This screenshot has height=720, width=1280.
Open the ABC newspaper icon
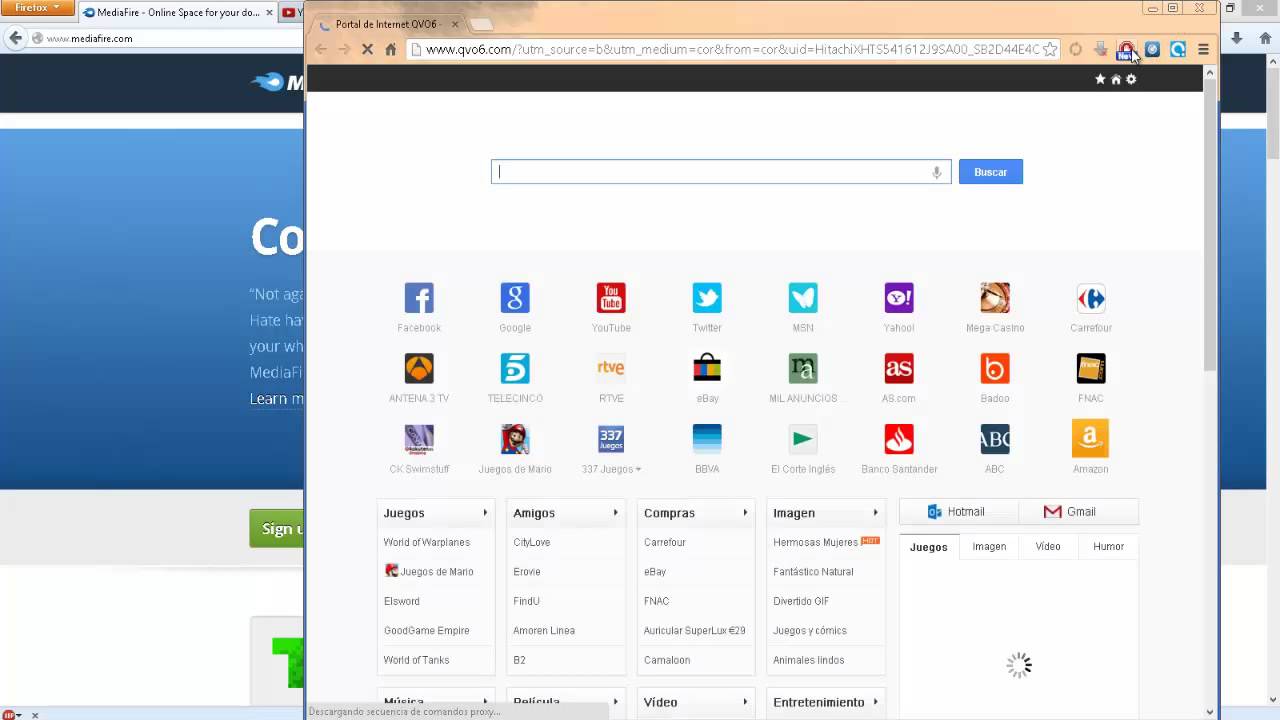(x=995, y=439)
